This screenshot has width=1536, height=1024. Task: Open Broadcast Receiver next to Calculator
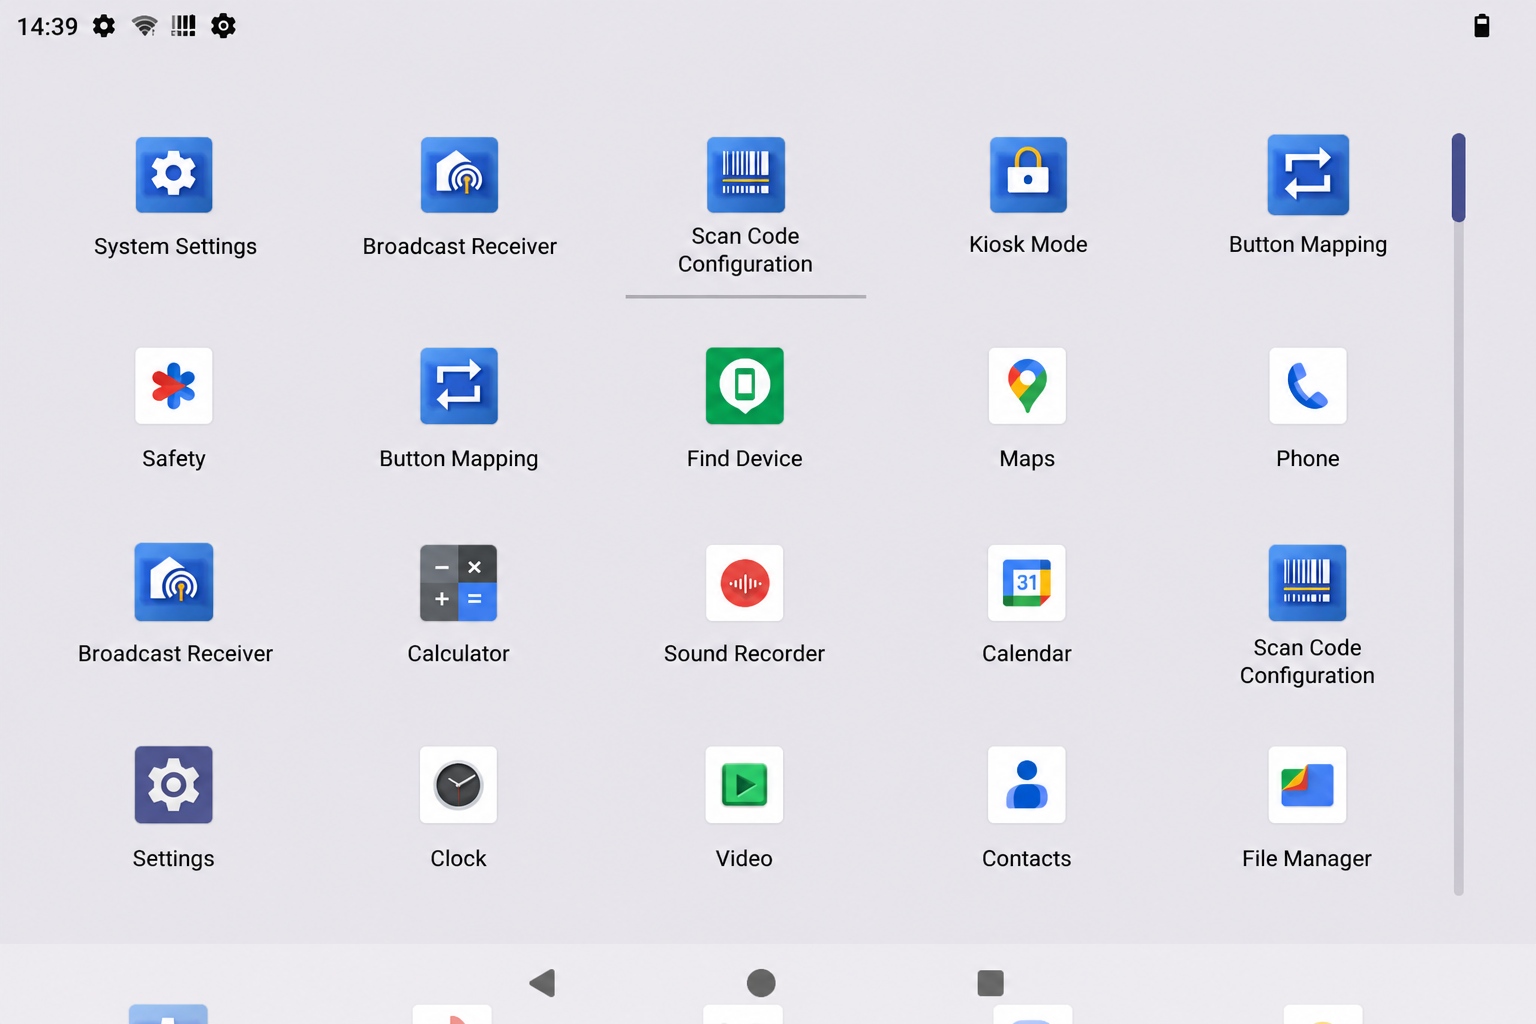pyautogui.click(x=174, y=582)
